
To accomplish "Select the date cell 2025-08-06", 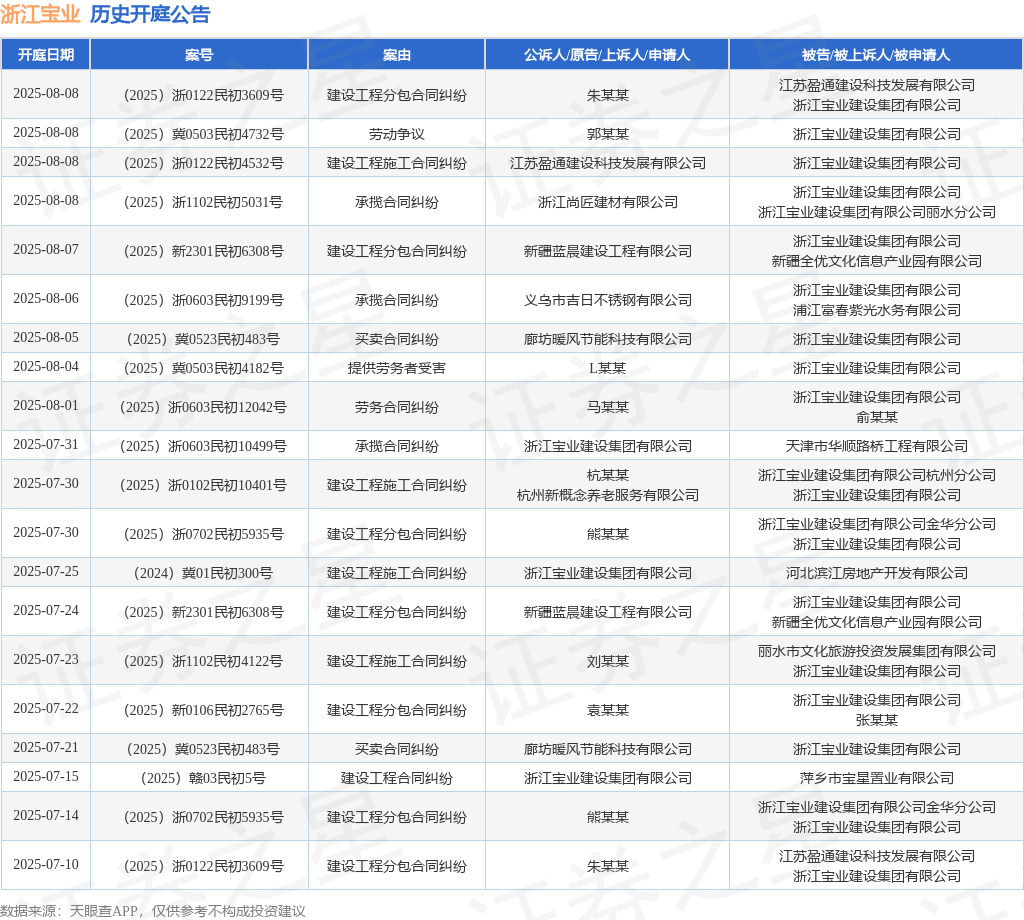I will coord(46,298).
